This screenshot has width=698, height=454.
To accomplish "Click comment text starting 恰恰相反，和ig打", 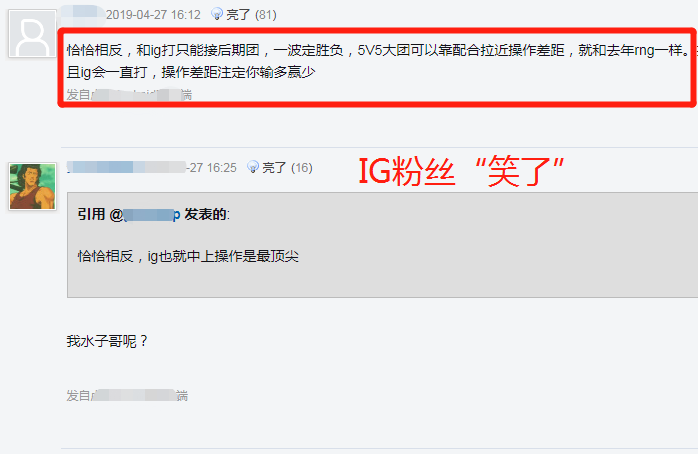I will pyautogui.click(x=377, y=50).
